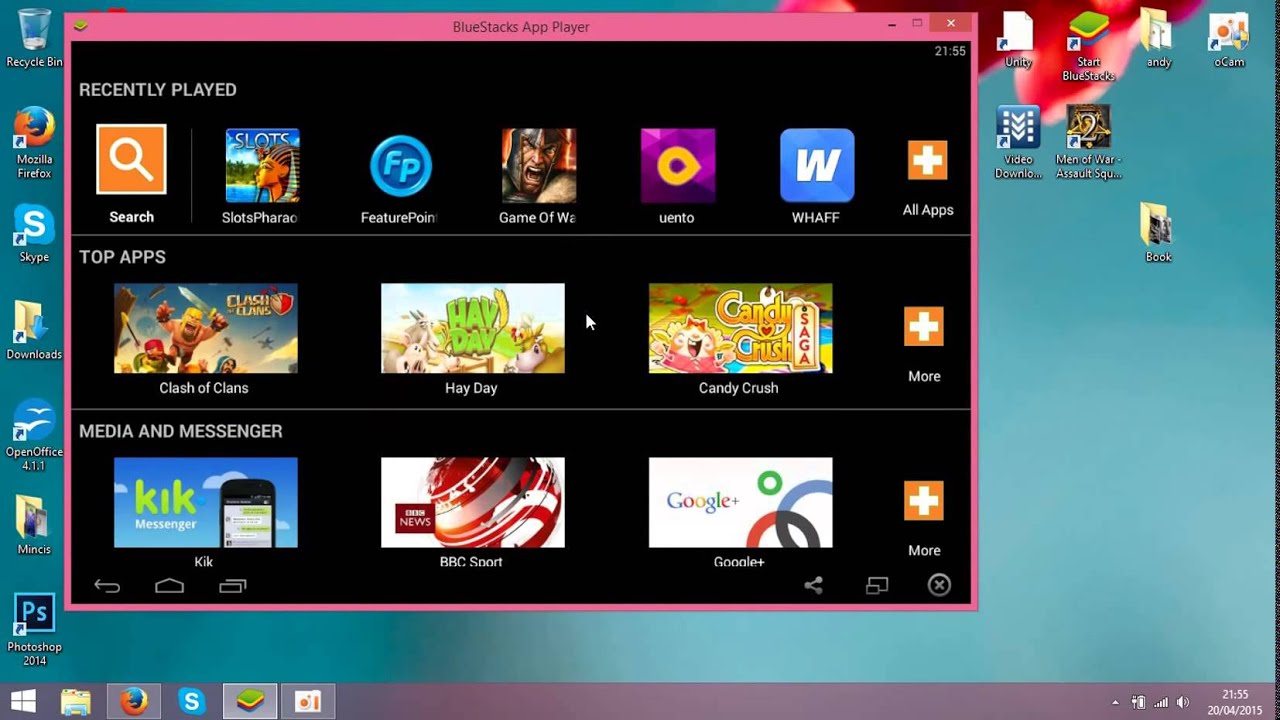Toggle BlueStacks fullscreen icon

[877, 586]
